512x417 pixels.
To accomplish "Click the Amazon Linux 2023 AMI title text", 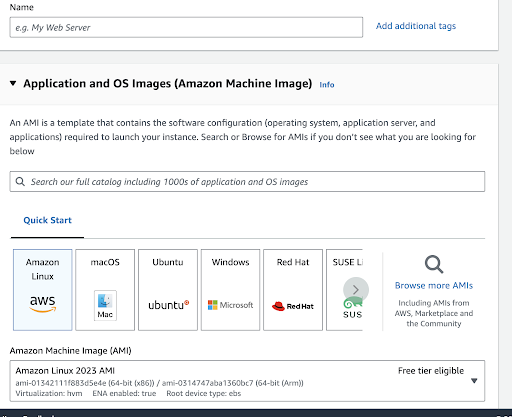I will 65,371.
